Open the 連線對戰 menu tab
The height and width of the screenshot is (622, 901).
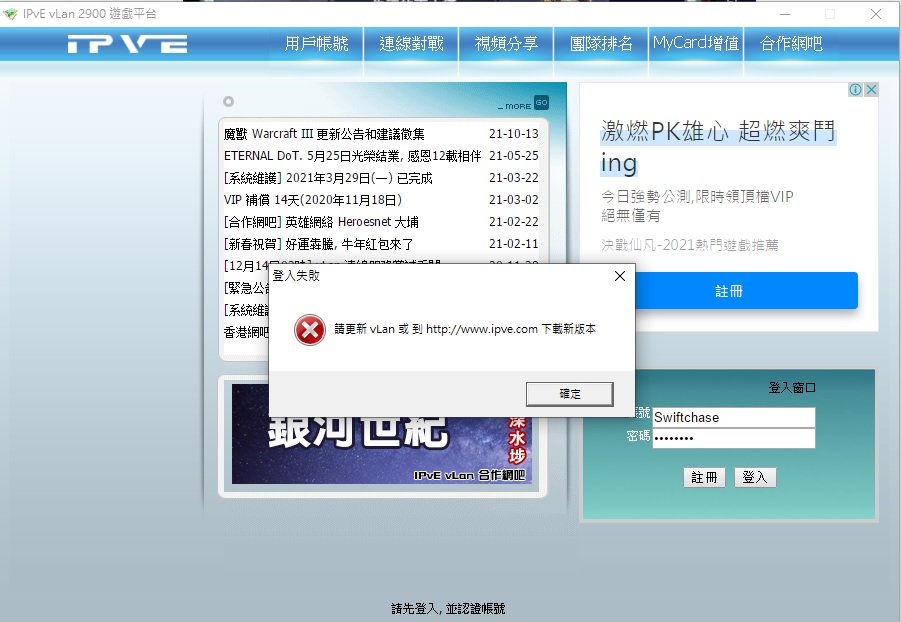(x=411, y=44)
